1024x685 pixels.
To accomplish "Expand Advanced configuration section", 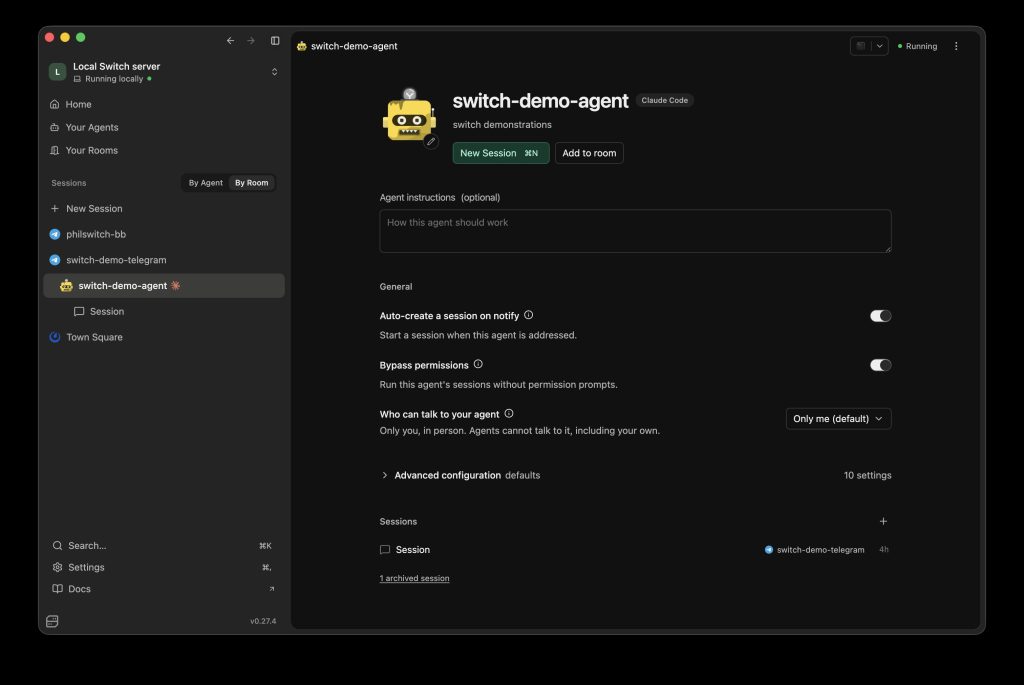I will point(635,475).
